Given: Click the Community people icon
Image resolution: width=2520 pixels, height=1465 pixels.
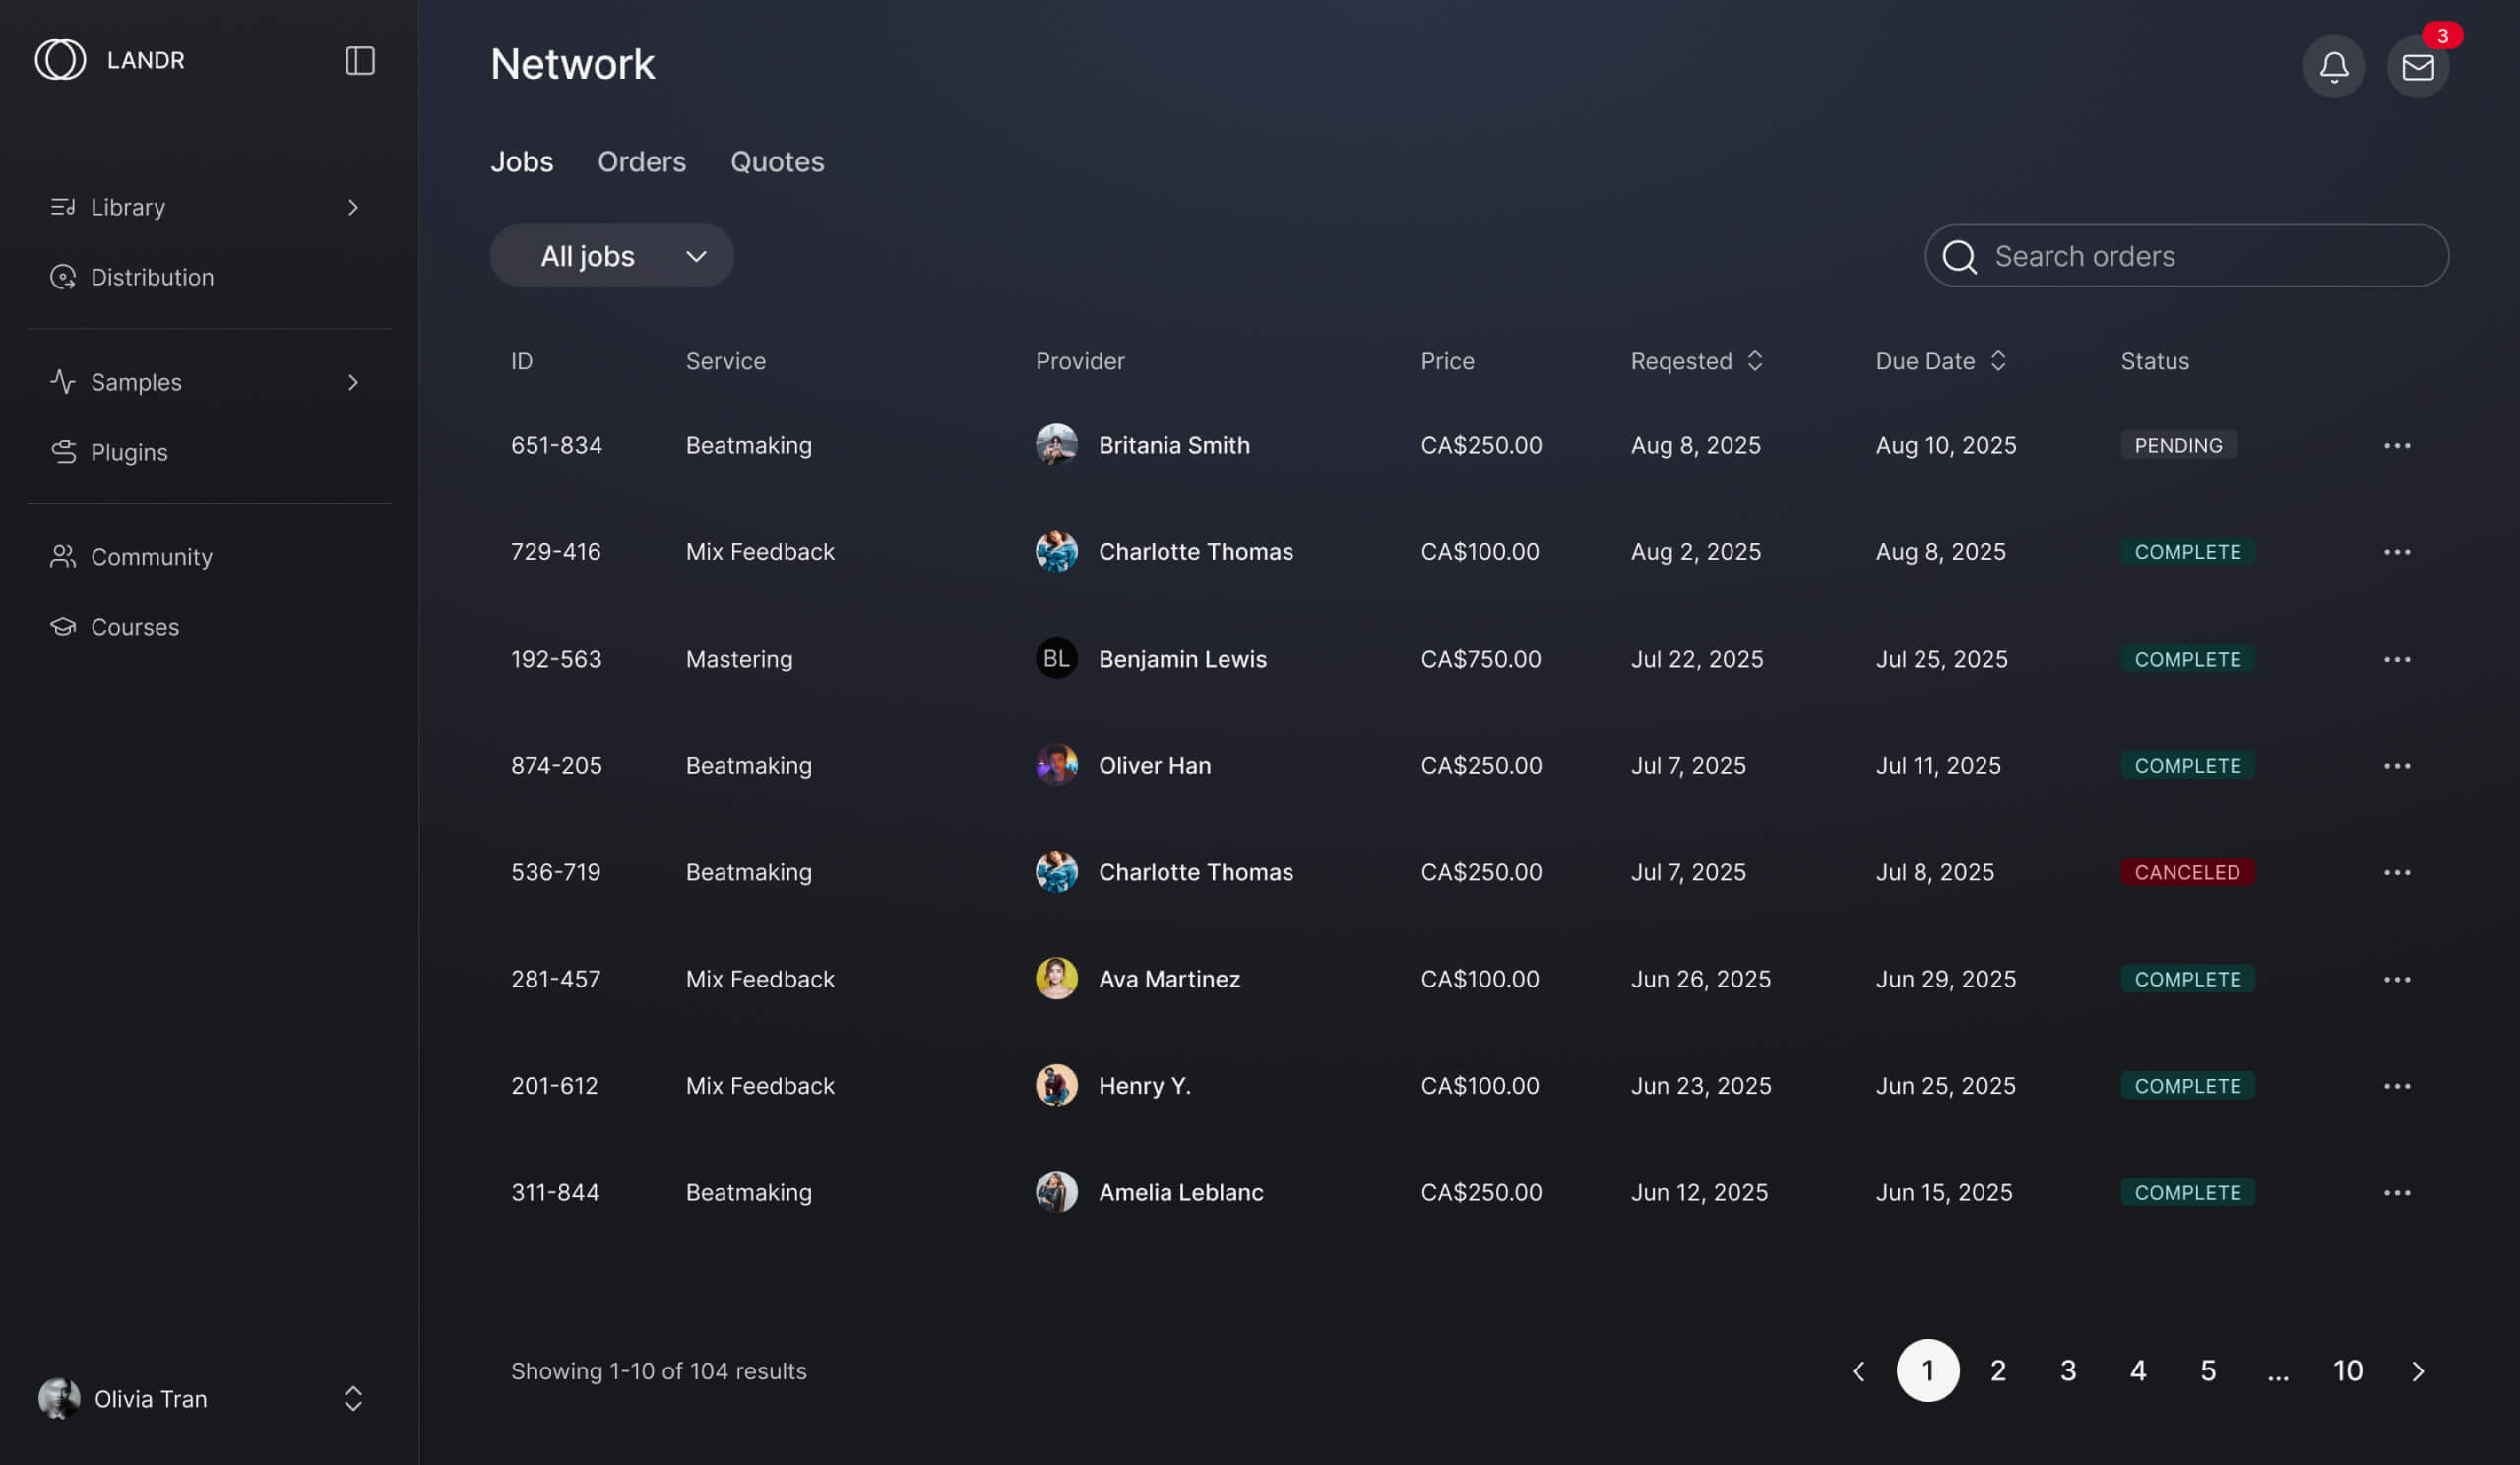Looking at the screenshot, I should click(x=63, y=557).
